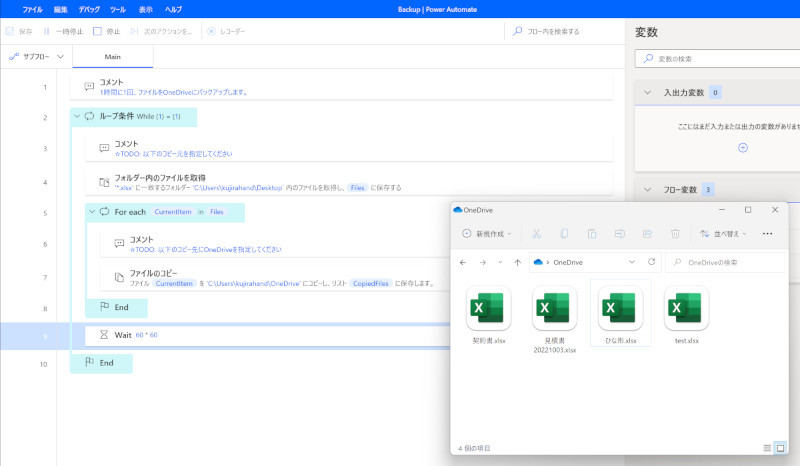The width and height of the screenshot is (800, 466).
Task: Click the 停止 stop button
Action: coord(106,31)
